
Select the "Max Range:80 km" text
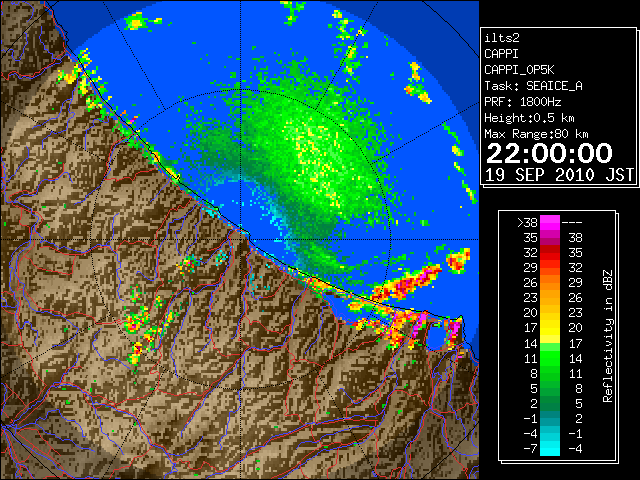(x=536, y=134)
